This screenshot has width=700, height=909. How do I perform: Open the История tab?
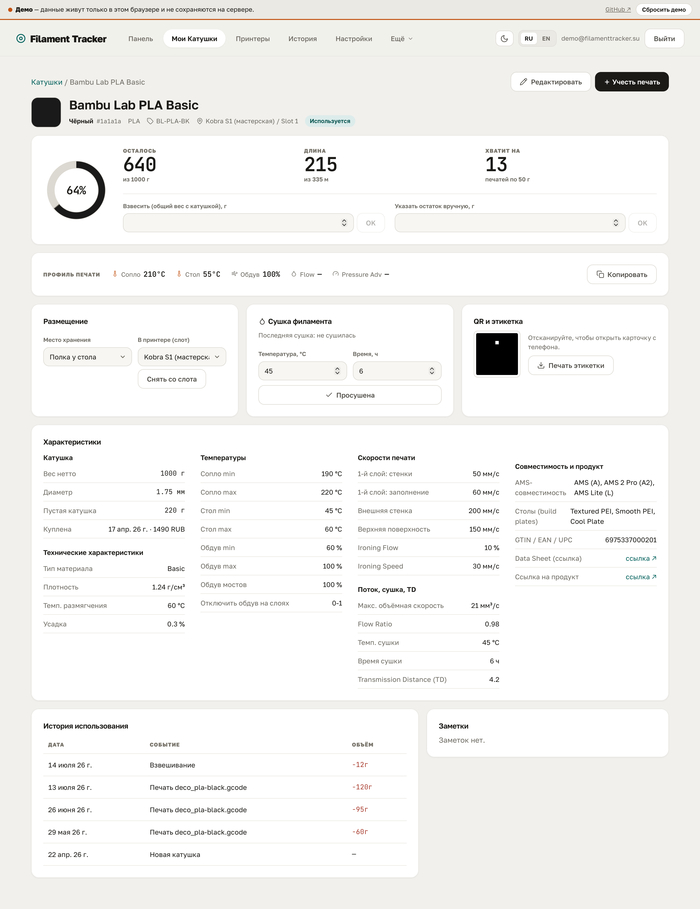pos(302,39)
